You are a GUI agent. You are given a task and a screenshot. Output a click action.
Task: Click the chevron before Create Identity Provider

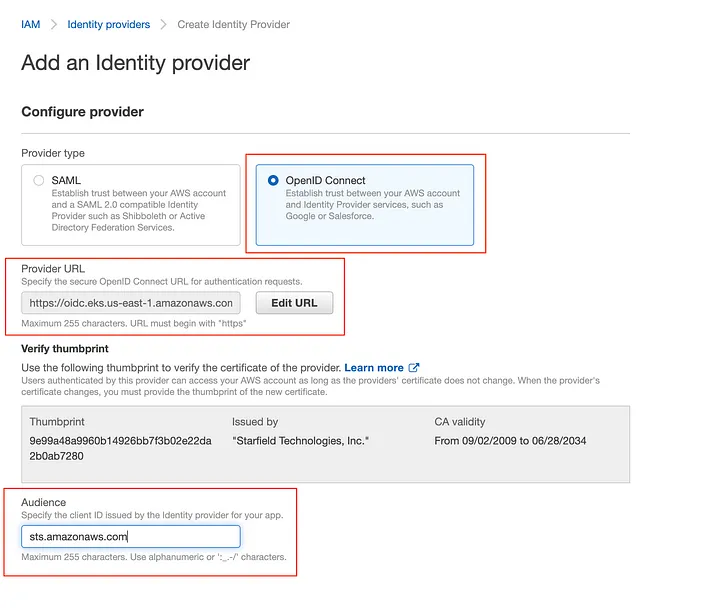coord(163,24)
